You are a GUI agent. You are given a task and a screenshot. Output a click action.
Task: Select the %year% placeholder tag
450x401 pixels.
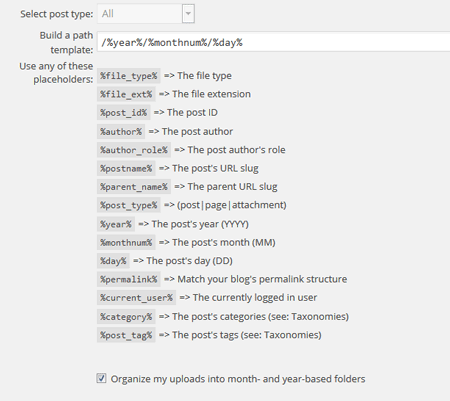116,224
